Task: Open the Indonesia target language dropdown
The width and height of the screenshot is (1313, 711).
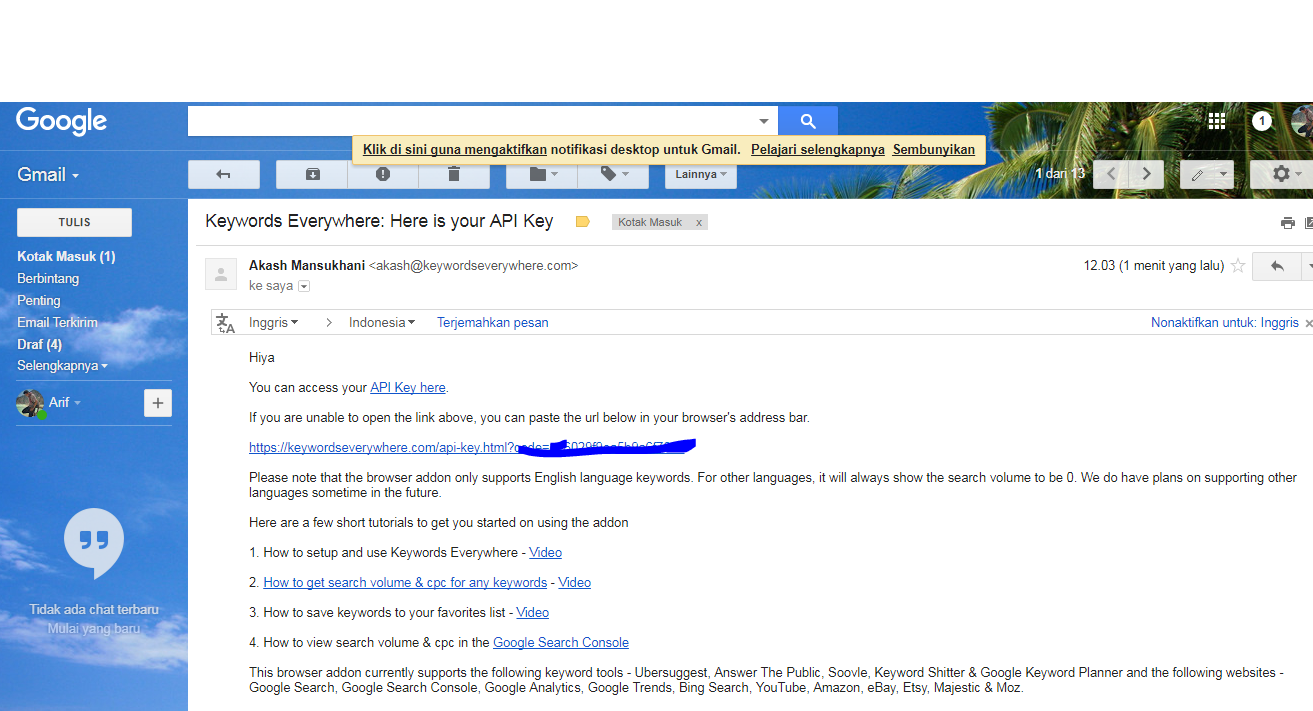Action: pos(383,322)
